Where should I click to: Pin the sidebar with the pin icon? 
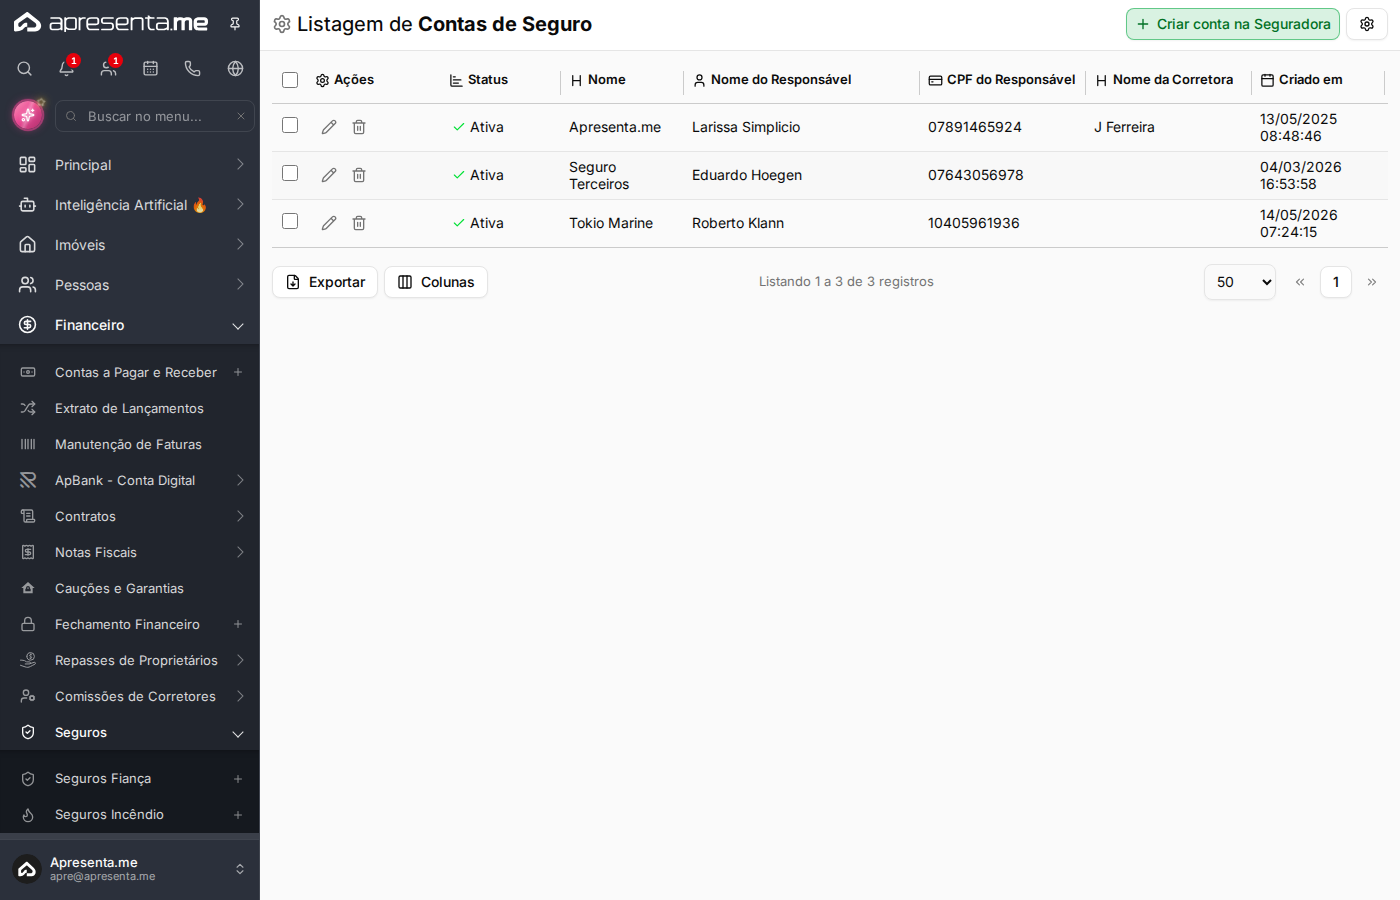tap(235, 23)
